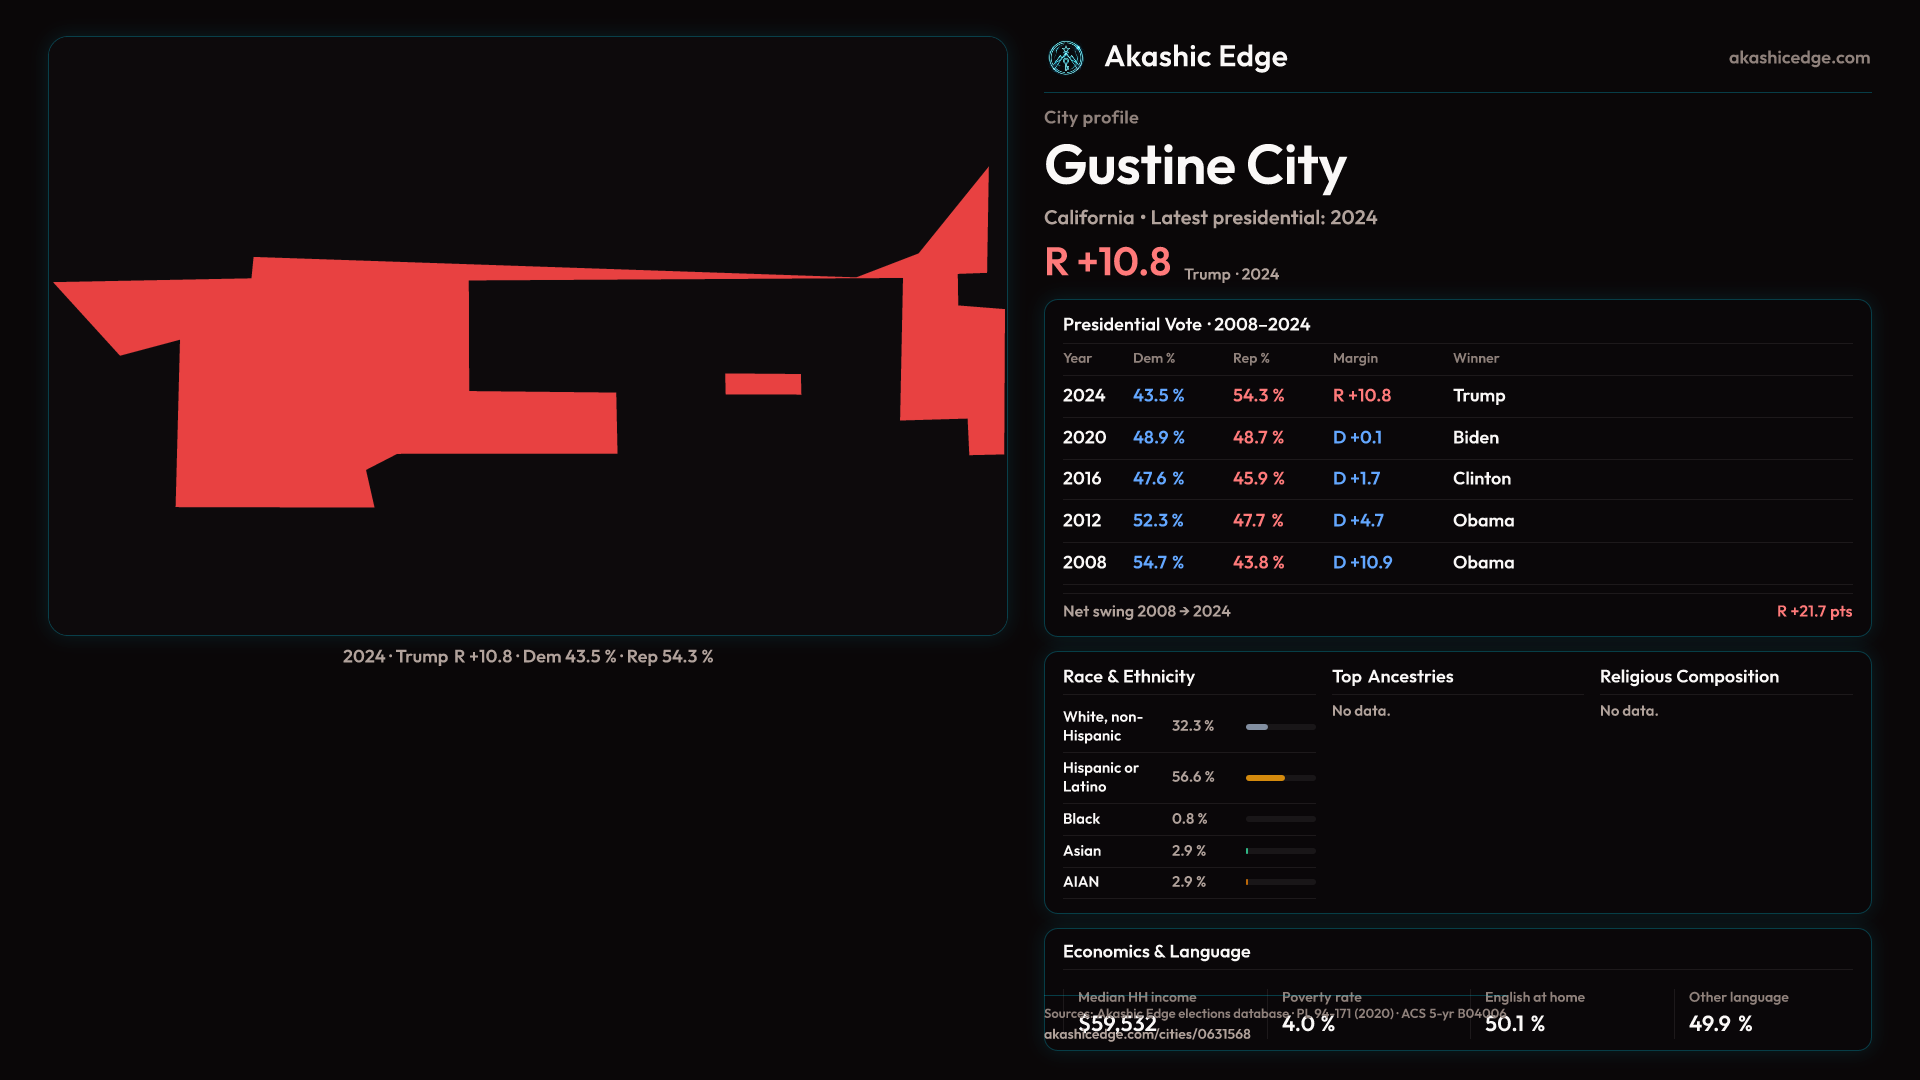The height and width of the screenshot is (1080, 1920).
Task: Click the Gustine City title heading
Action: click(x=1195, y=165)
